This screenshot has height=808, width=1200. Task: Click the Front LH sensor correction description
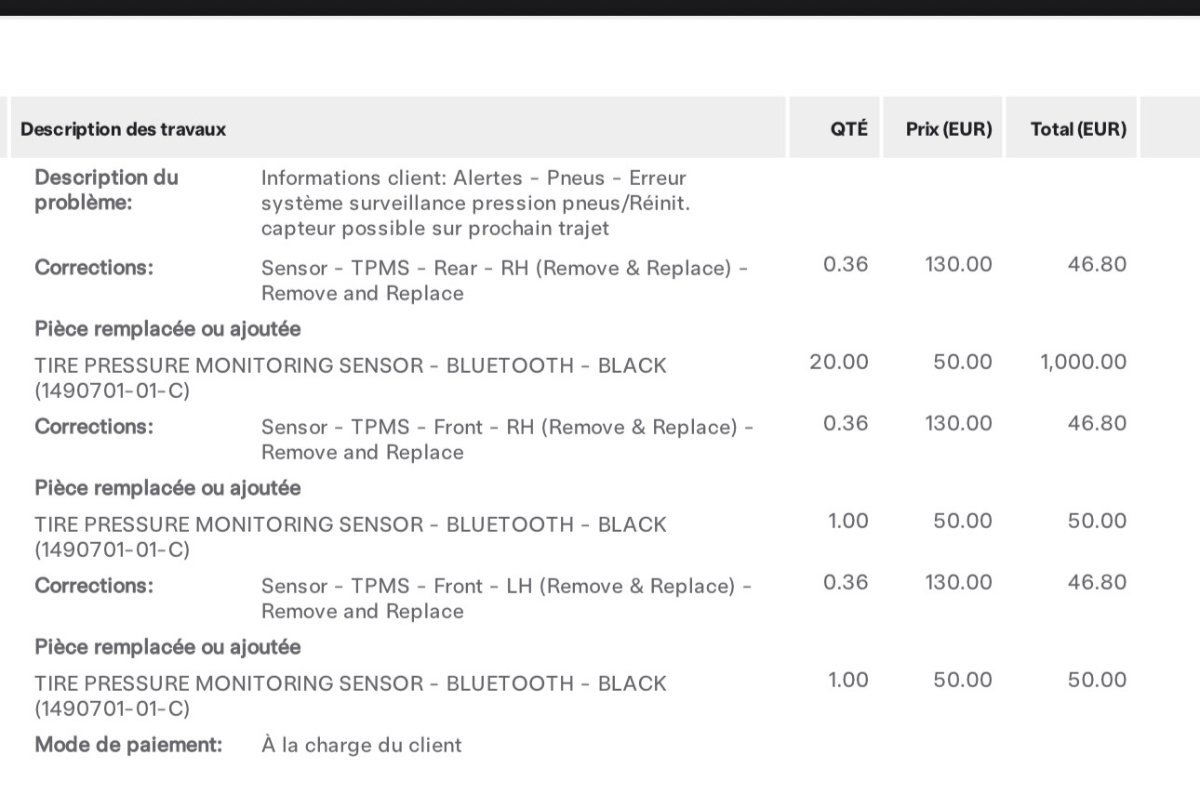click(x=506, y=598)
